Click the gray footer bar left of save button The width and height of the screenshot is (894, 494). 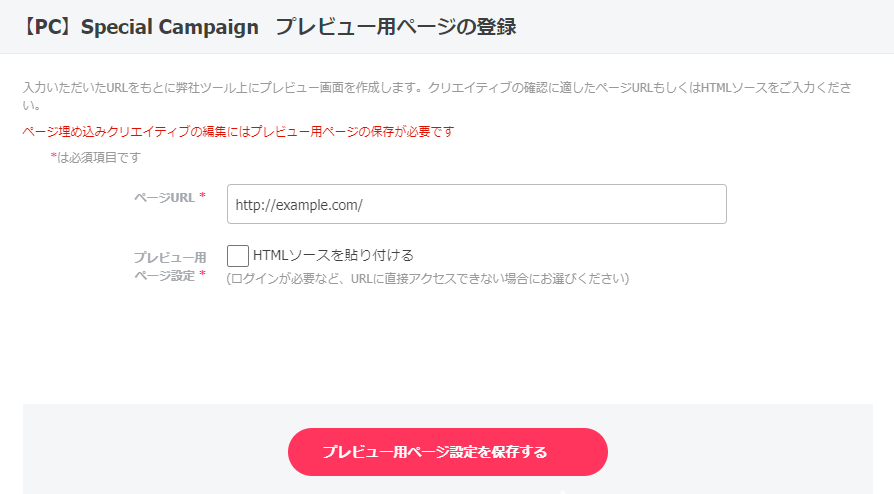150,450
